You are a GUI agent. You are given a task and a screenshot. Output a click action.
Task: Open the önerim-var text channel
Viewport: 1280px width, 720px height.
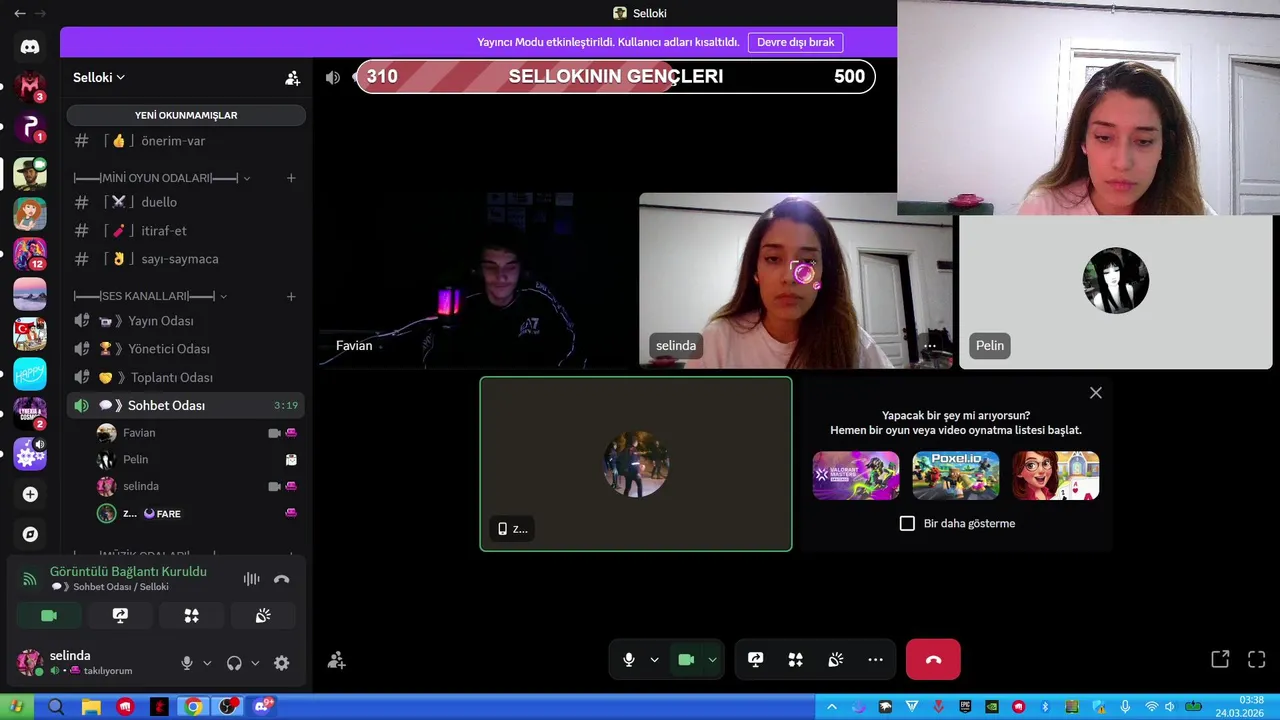pyautogui.click(x=186, y=141)
